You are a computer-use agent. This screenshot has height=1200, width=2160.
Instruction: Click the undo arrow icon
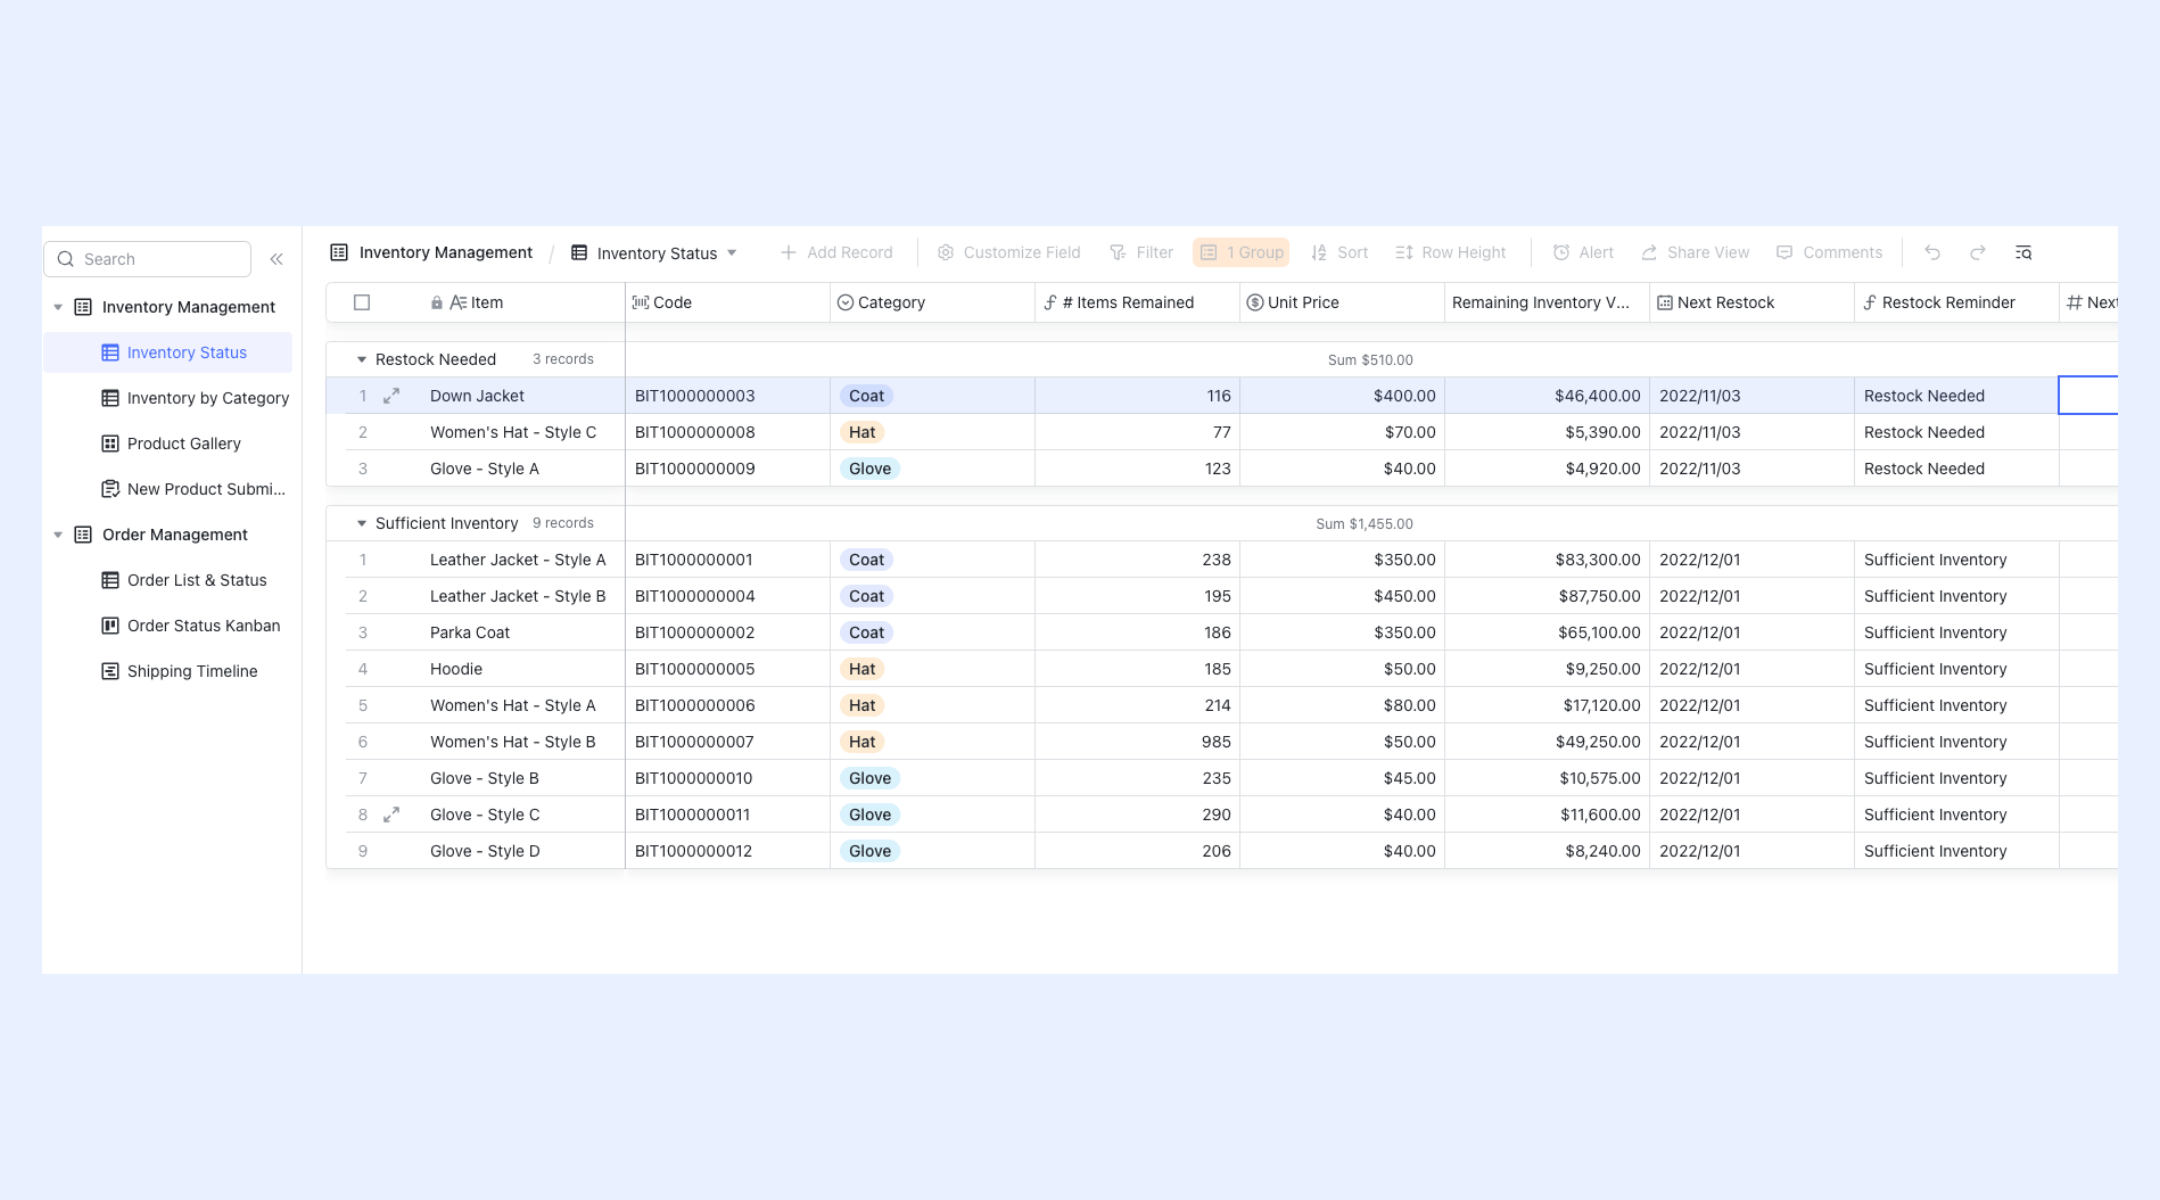(x=1932, y=253)
